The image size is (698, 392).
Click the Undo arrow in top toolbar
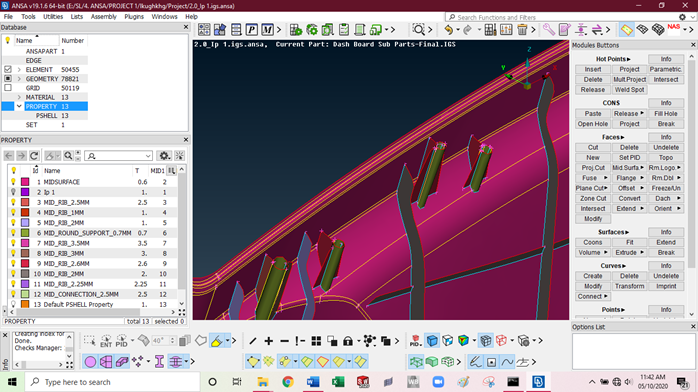[x=448, y=30]
